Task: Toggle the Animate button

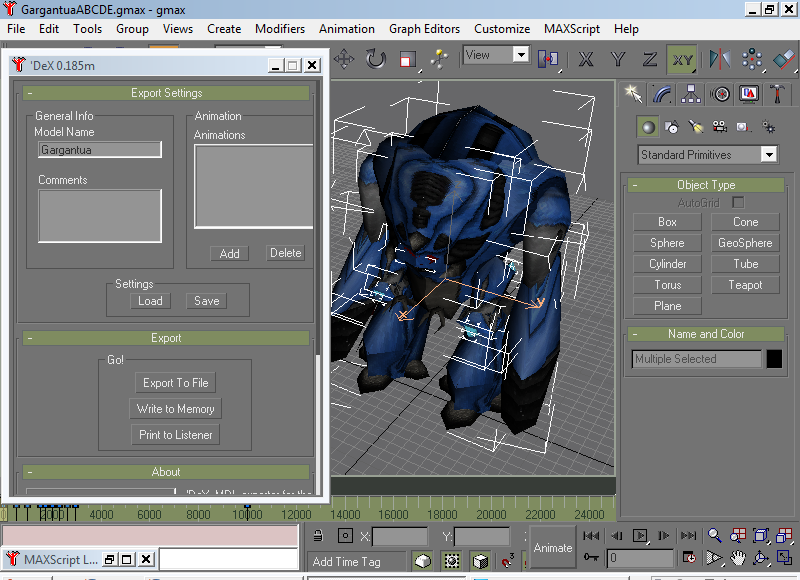Action: [553, 547]
